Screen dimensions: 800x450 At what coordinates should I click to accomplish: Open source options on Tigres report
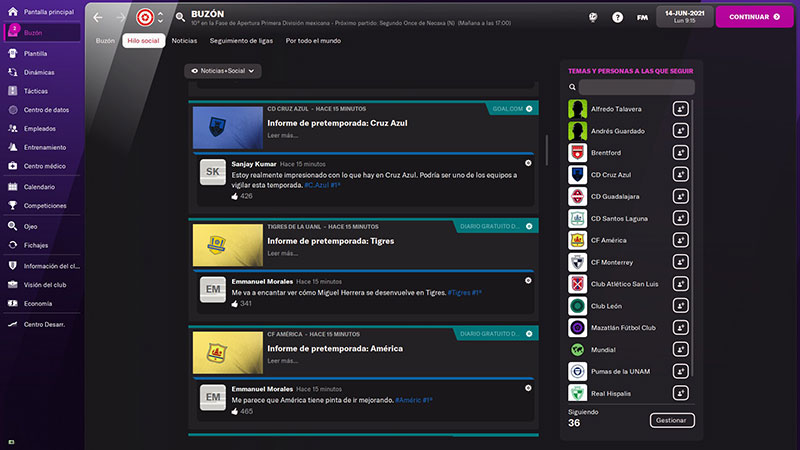coord(529,226)
